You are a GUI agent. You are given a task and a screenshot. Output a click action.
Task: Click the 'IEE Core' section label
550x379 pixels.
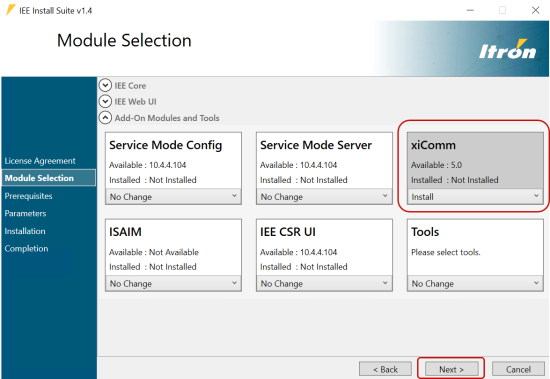[130, 86]
